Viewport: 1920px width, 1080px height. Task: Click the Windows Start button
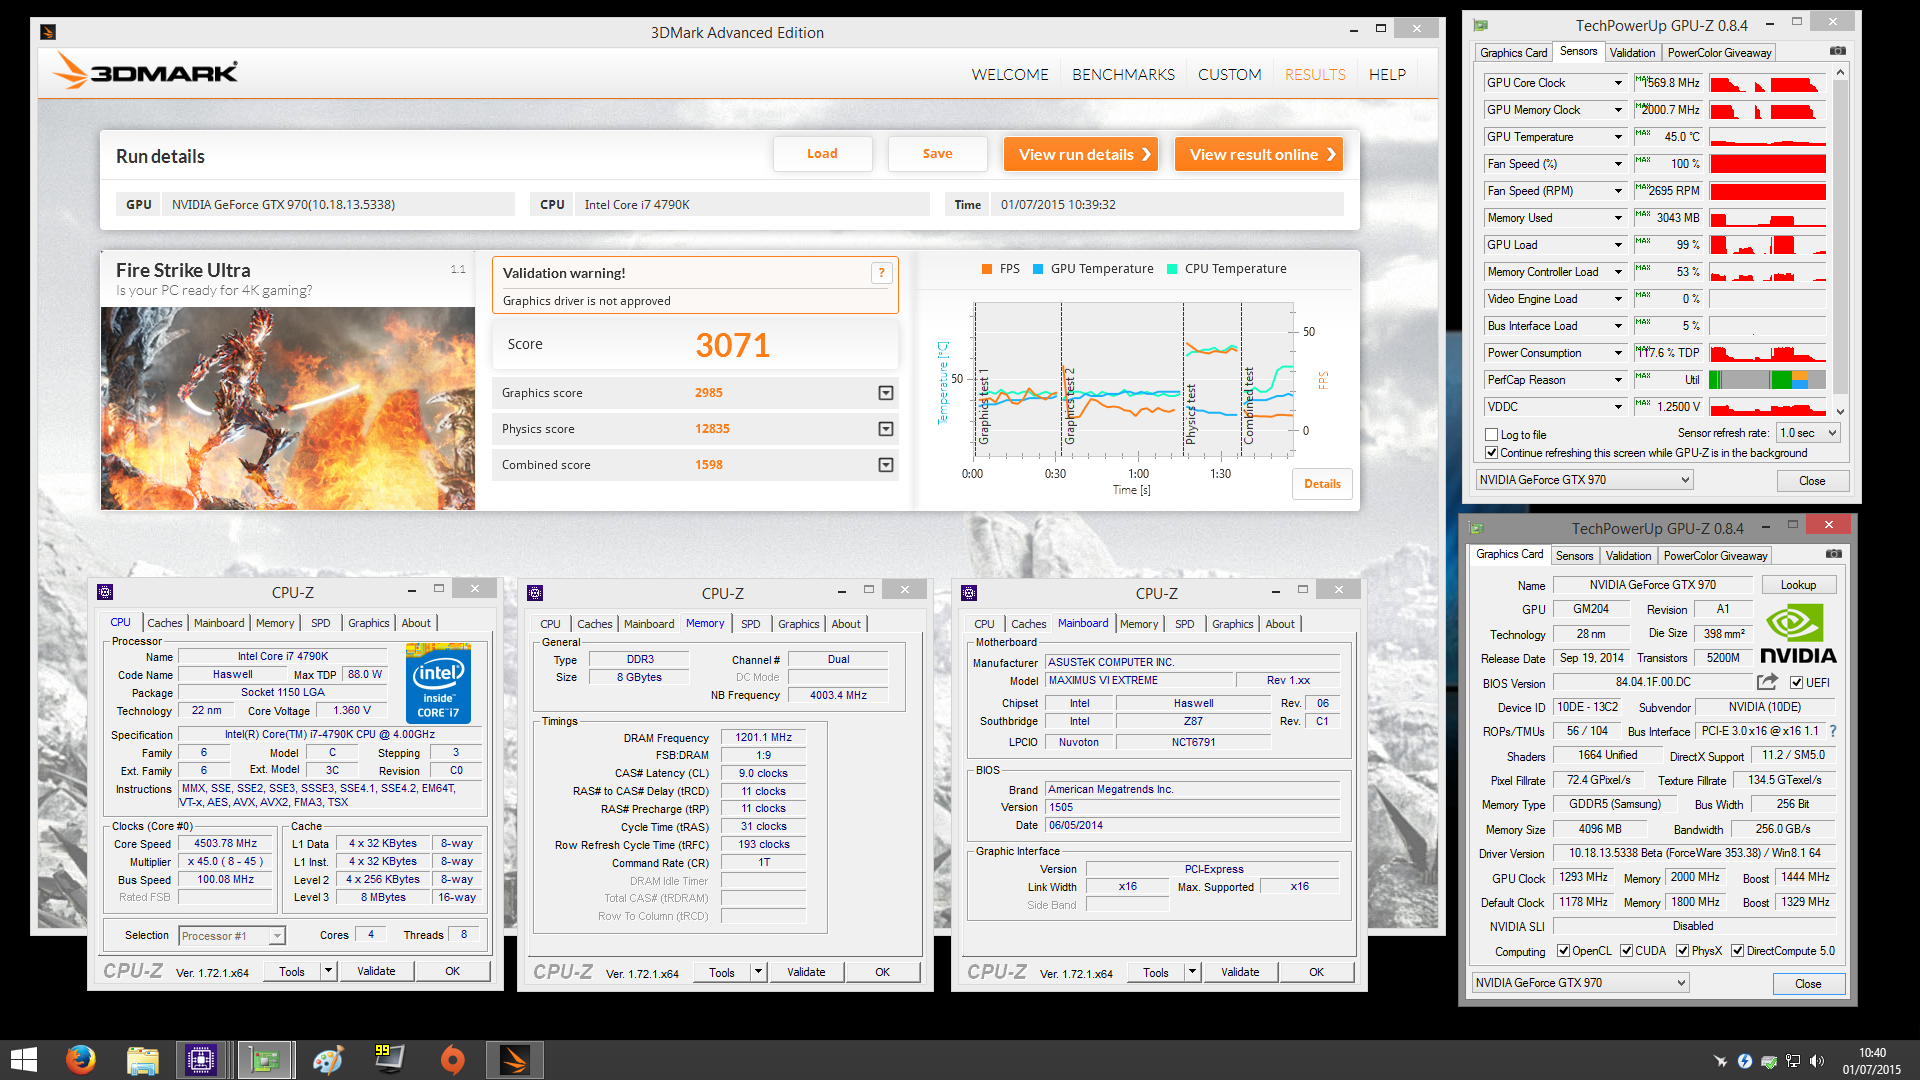click(x=23, y=1059)
